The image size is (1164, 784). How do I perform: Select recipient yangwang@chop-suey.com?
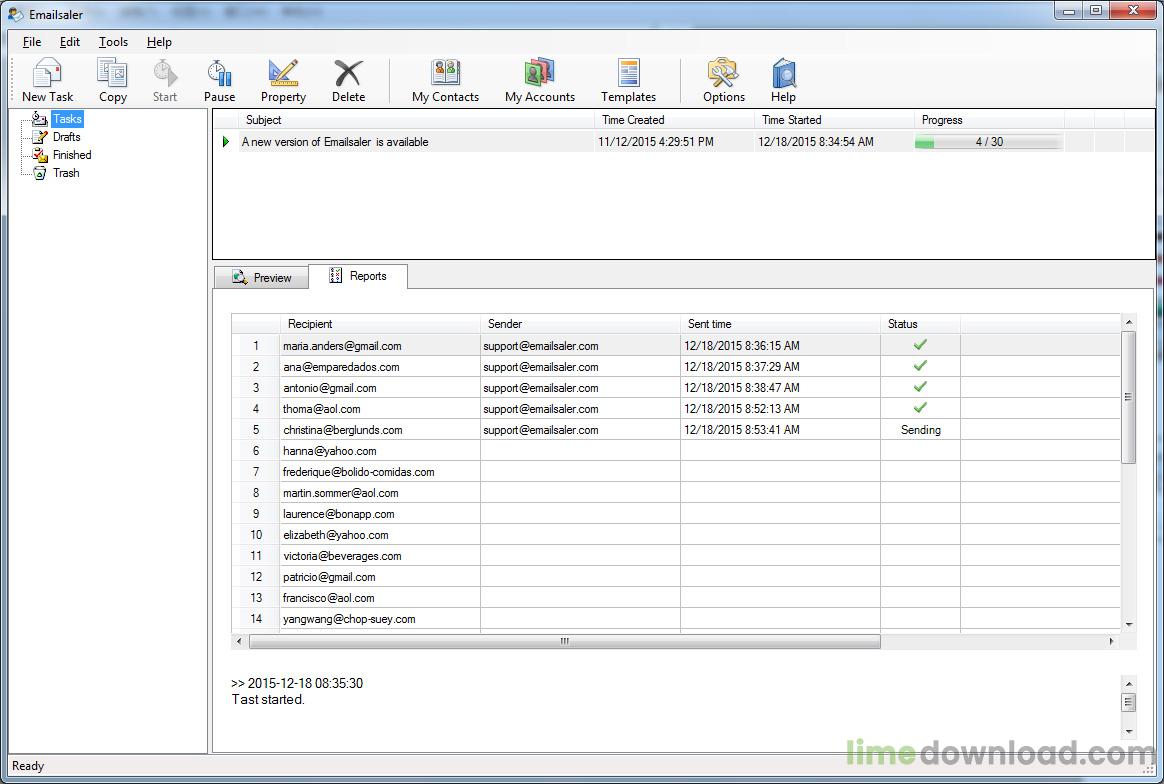pyautogui.click(x=349, y=619)
